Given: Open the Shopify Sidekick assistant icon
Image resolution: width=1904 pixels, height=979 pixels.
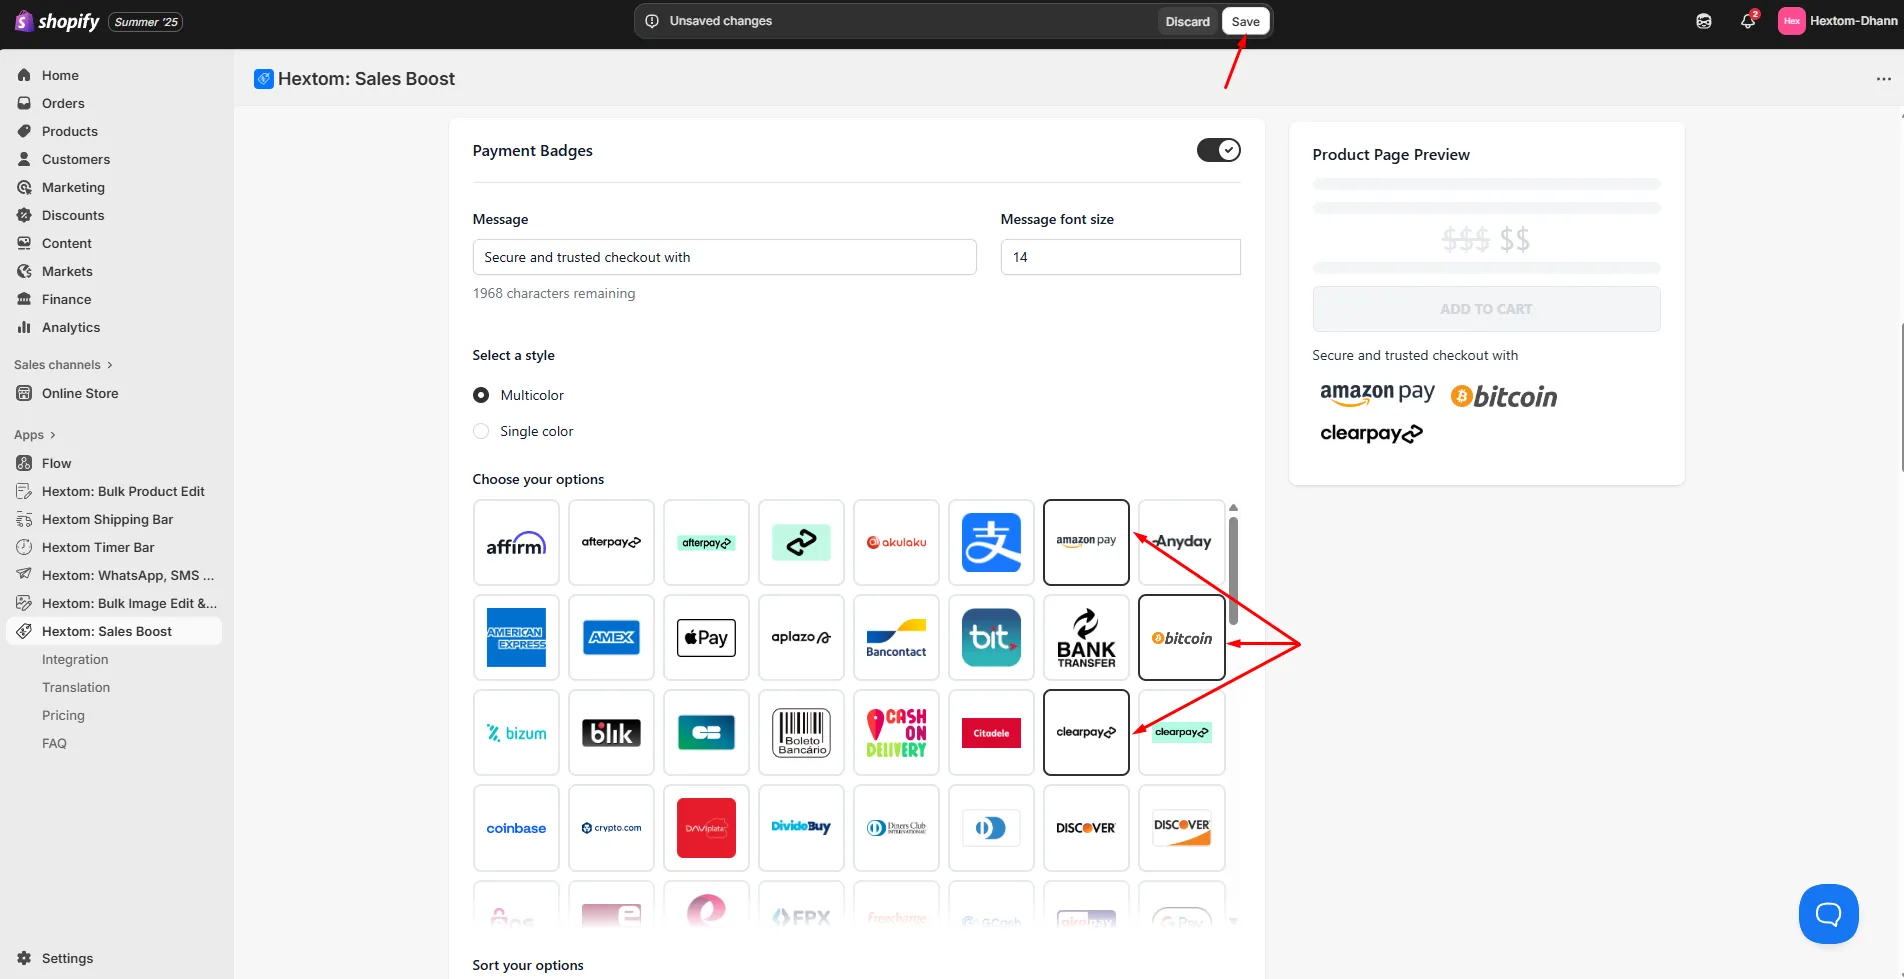Looking at the screenshot, I should pos(1704,21).
